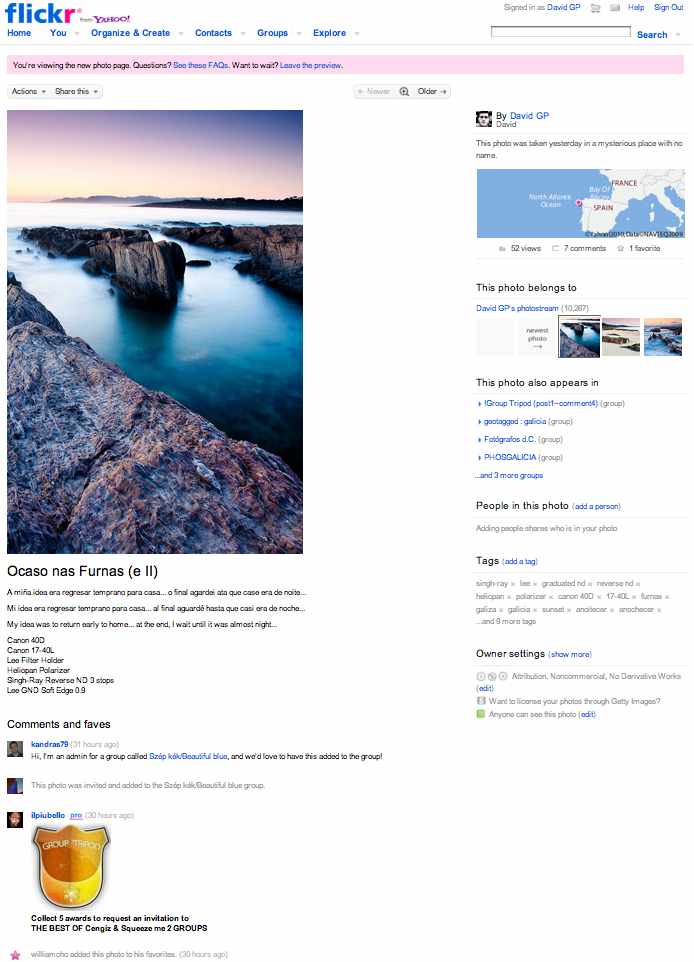The height and width of the screenshot is (962, 694).
Task: Click the add a tag link
Action: [x=520, y=561]
